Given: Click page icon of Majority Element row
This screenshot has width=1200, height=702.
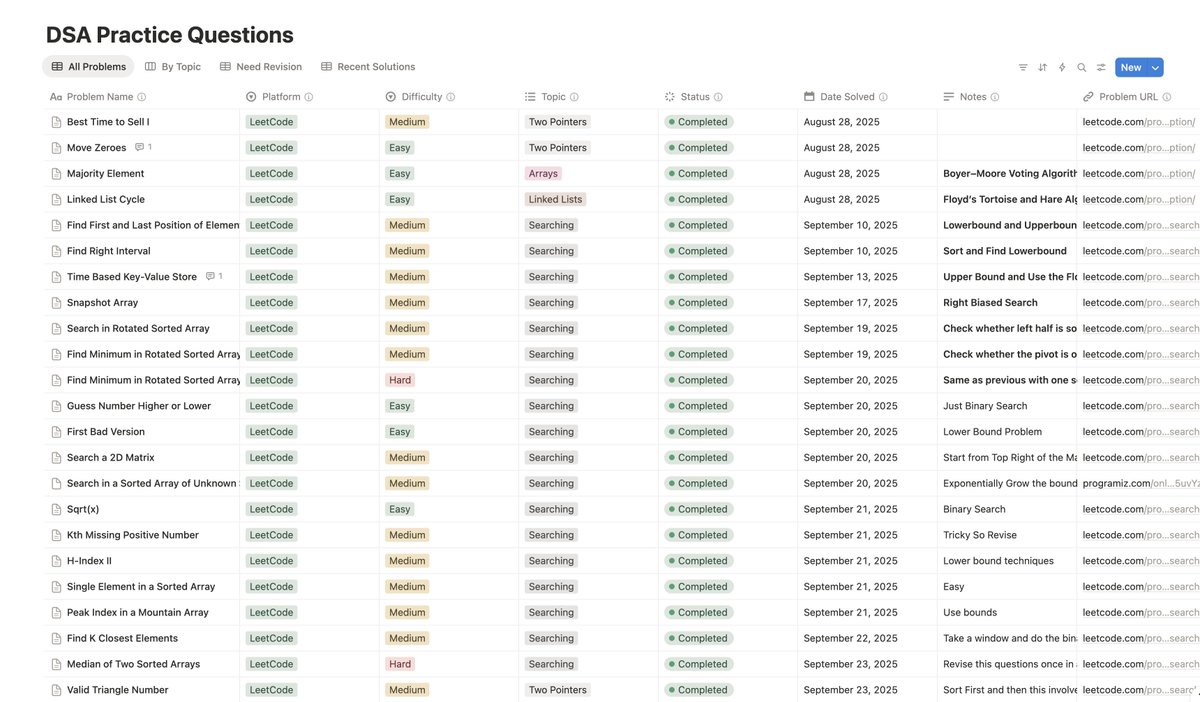Looking at the screenshot, I should (x=56, y=173).
